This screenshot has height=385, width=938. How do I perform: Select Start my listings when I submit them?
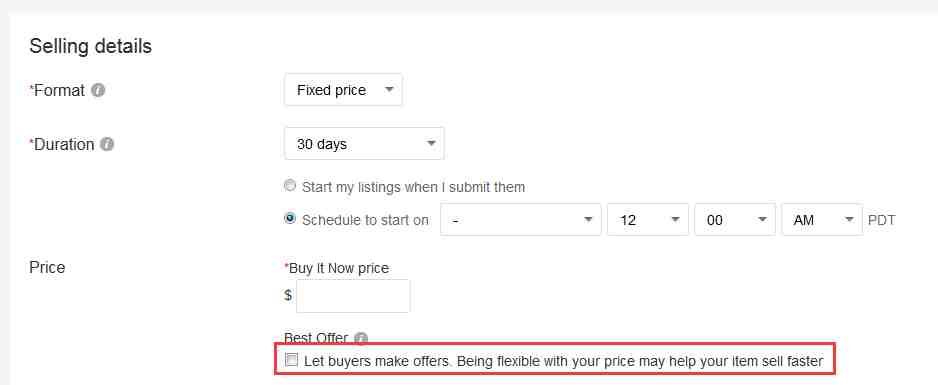point(290,186)
